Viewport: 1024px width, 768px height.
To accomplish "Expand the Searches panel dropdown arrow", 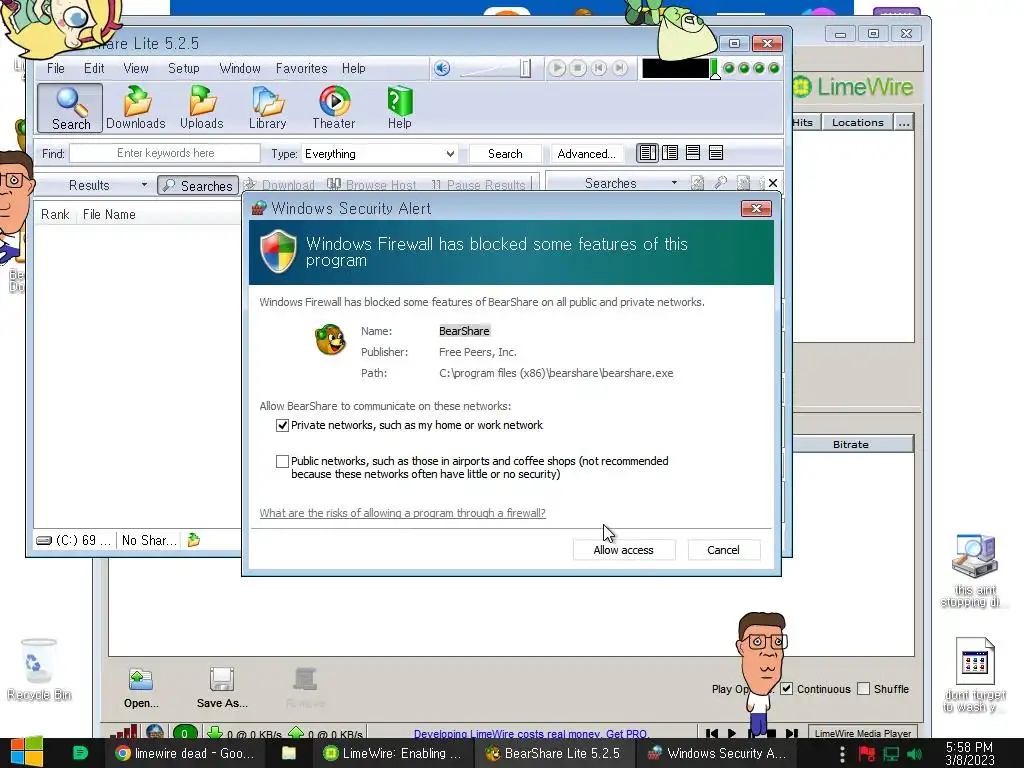I will tap(674, 183).
